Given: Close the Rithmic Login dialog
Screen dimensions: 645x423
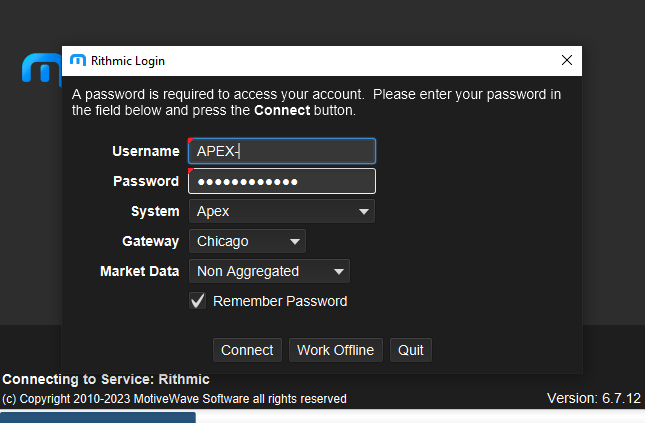Looking at the screenshot, I should (567, 60).
